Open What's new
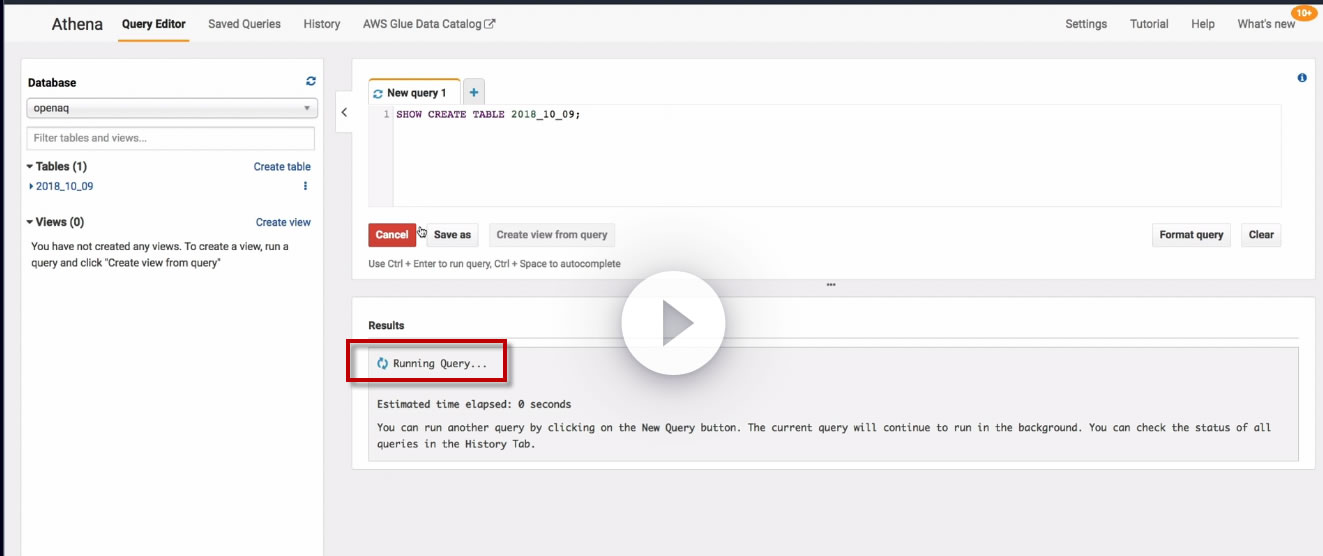 pos(1266,24)
